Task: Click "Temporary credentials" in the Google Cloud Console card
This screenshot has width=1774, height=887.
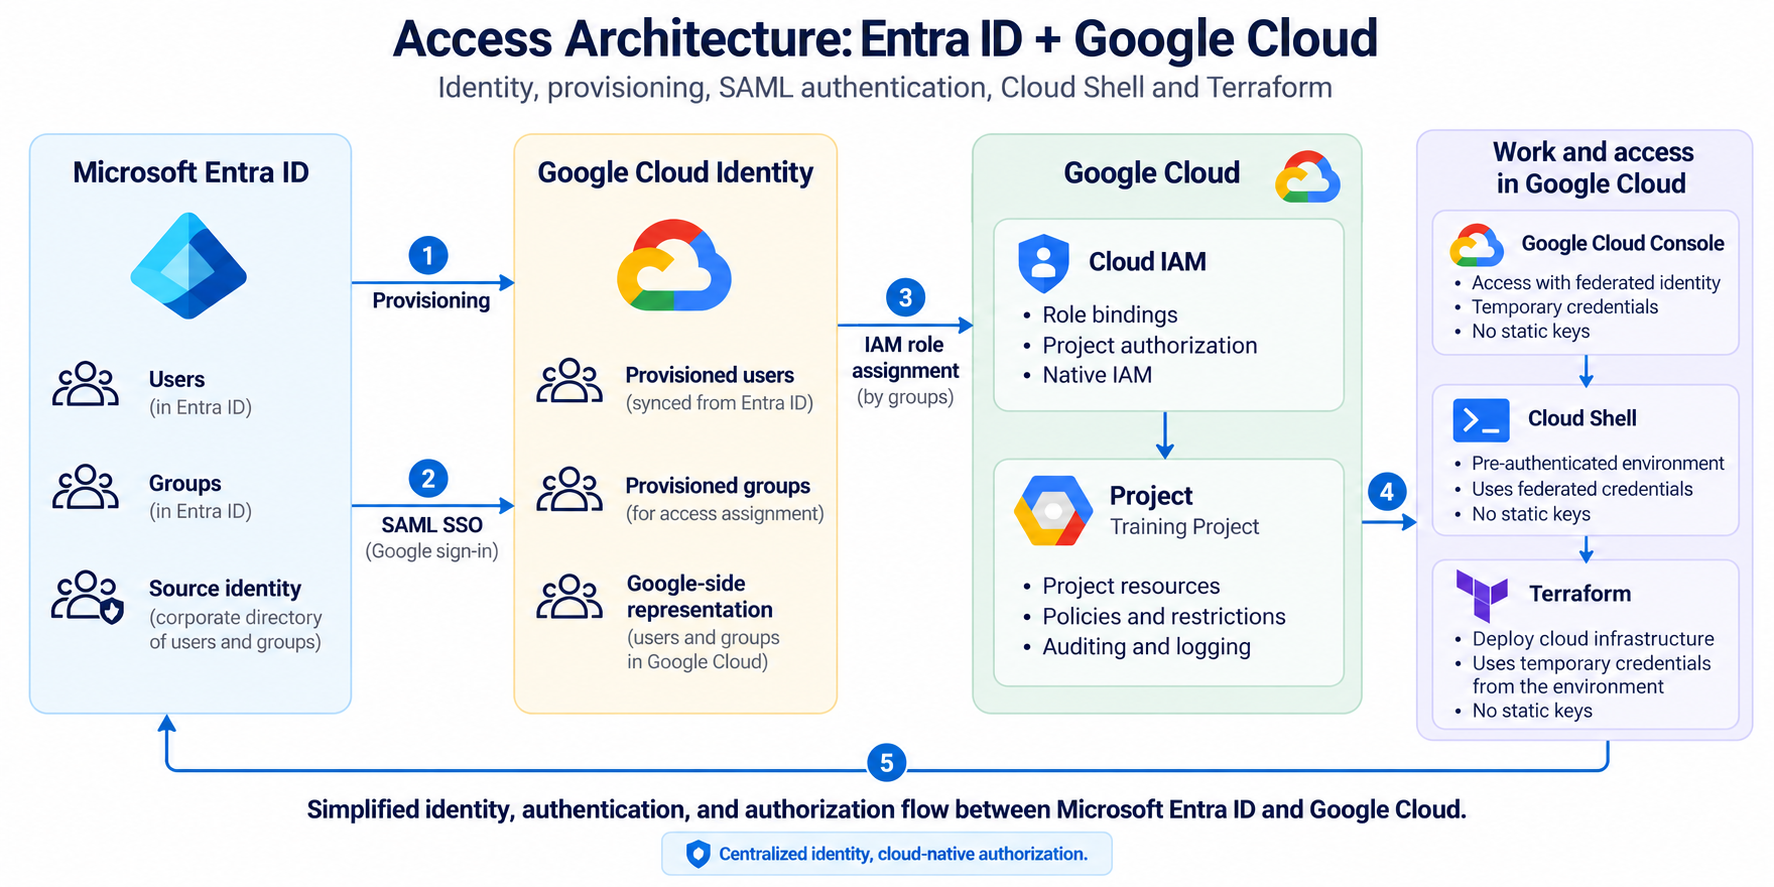Action: 1565,307
